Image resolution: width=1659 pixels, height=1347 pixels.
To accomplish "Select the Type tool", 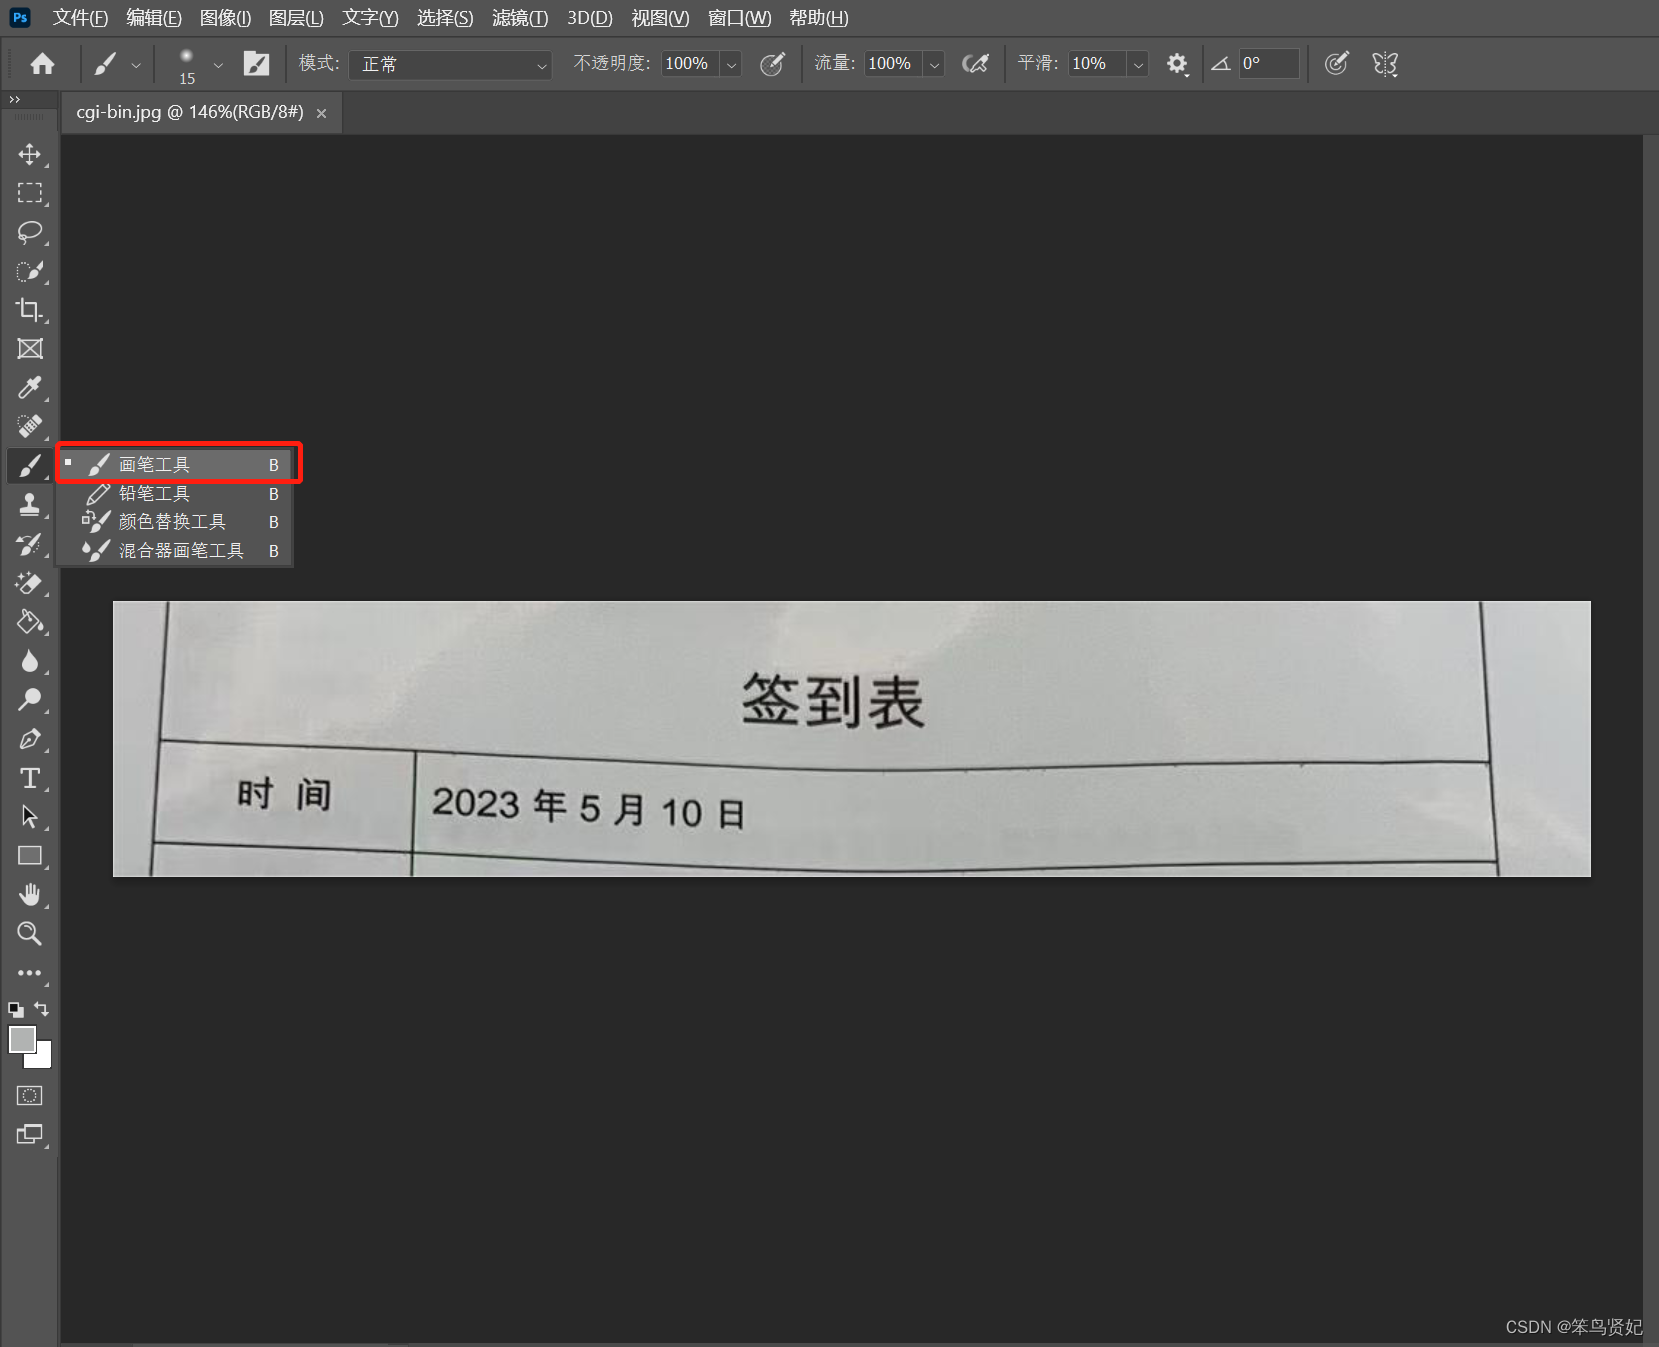I will point(30,778).
